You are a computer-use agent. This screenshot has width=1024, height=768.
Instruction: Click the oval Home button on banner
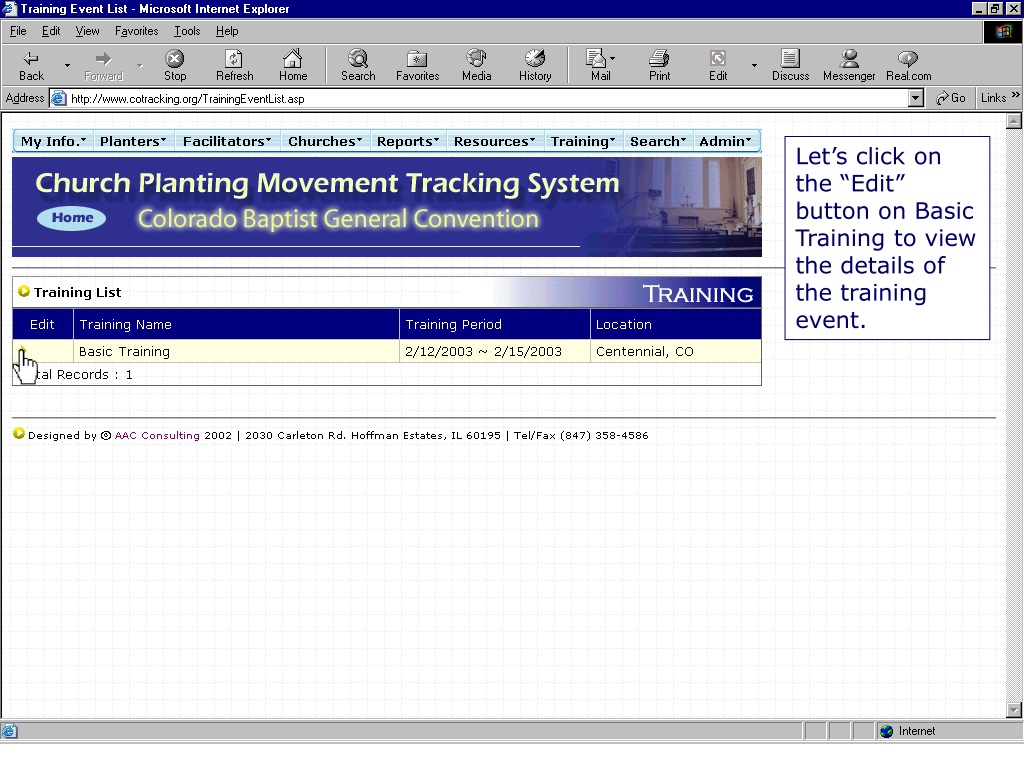click(x=72, y=217)
